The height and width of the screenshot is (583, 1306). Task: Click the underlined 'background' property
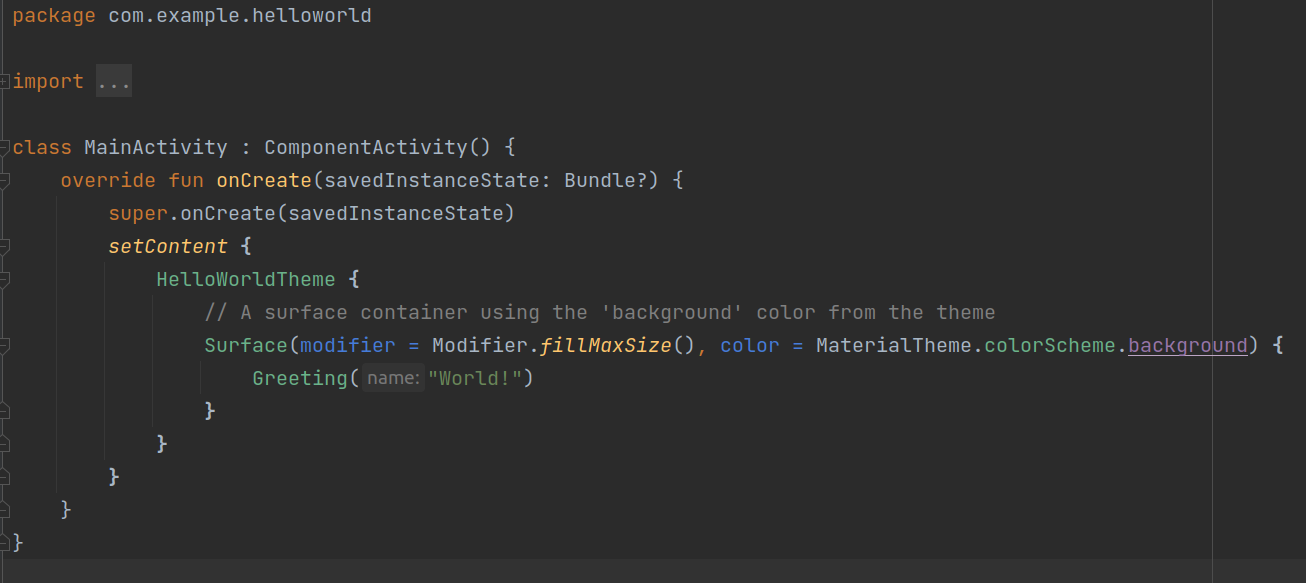point(1188,346)
